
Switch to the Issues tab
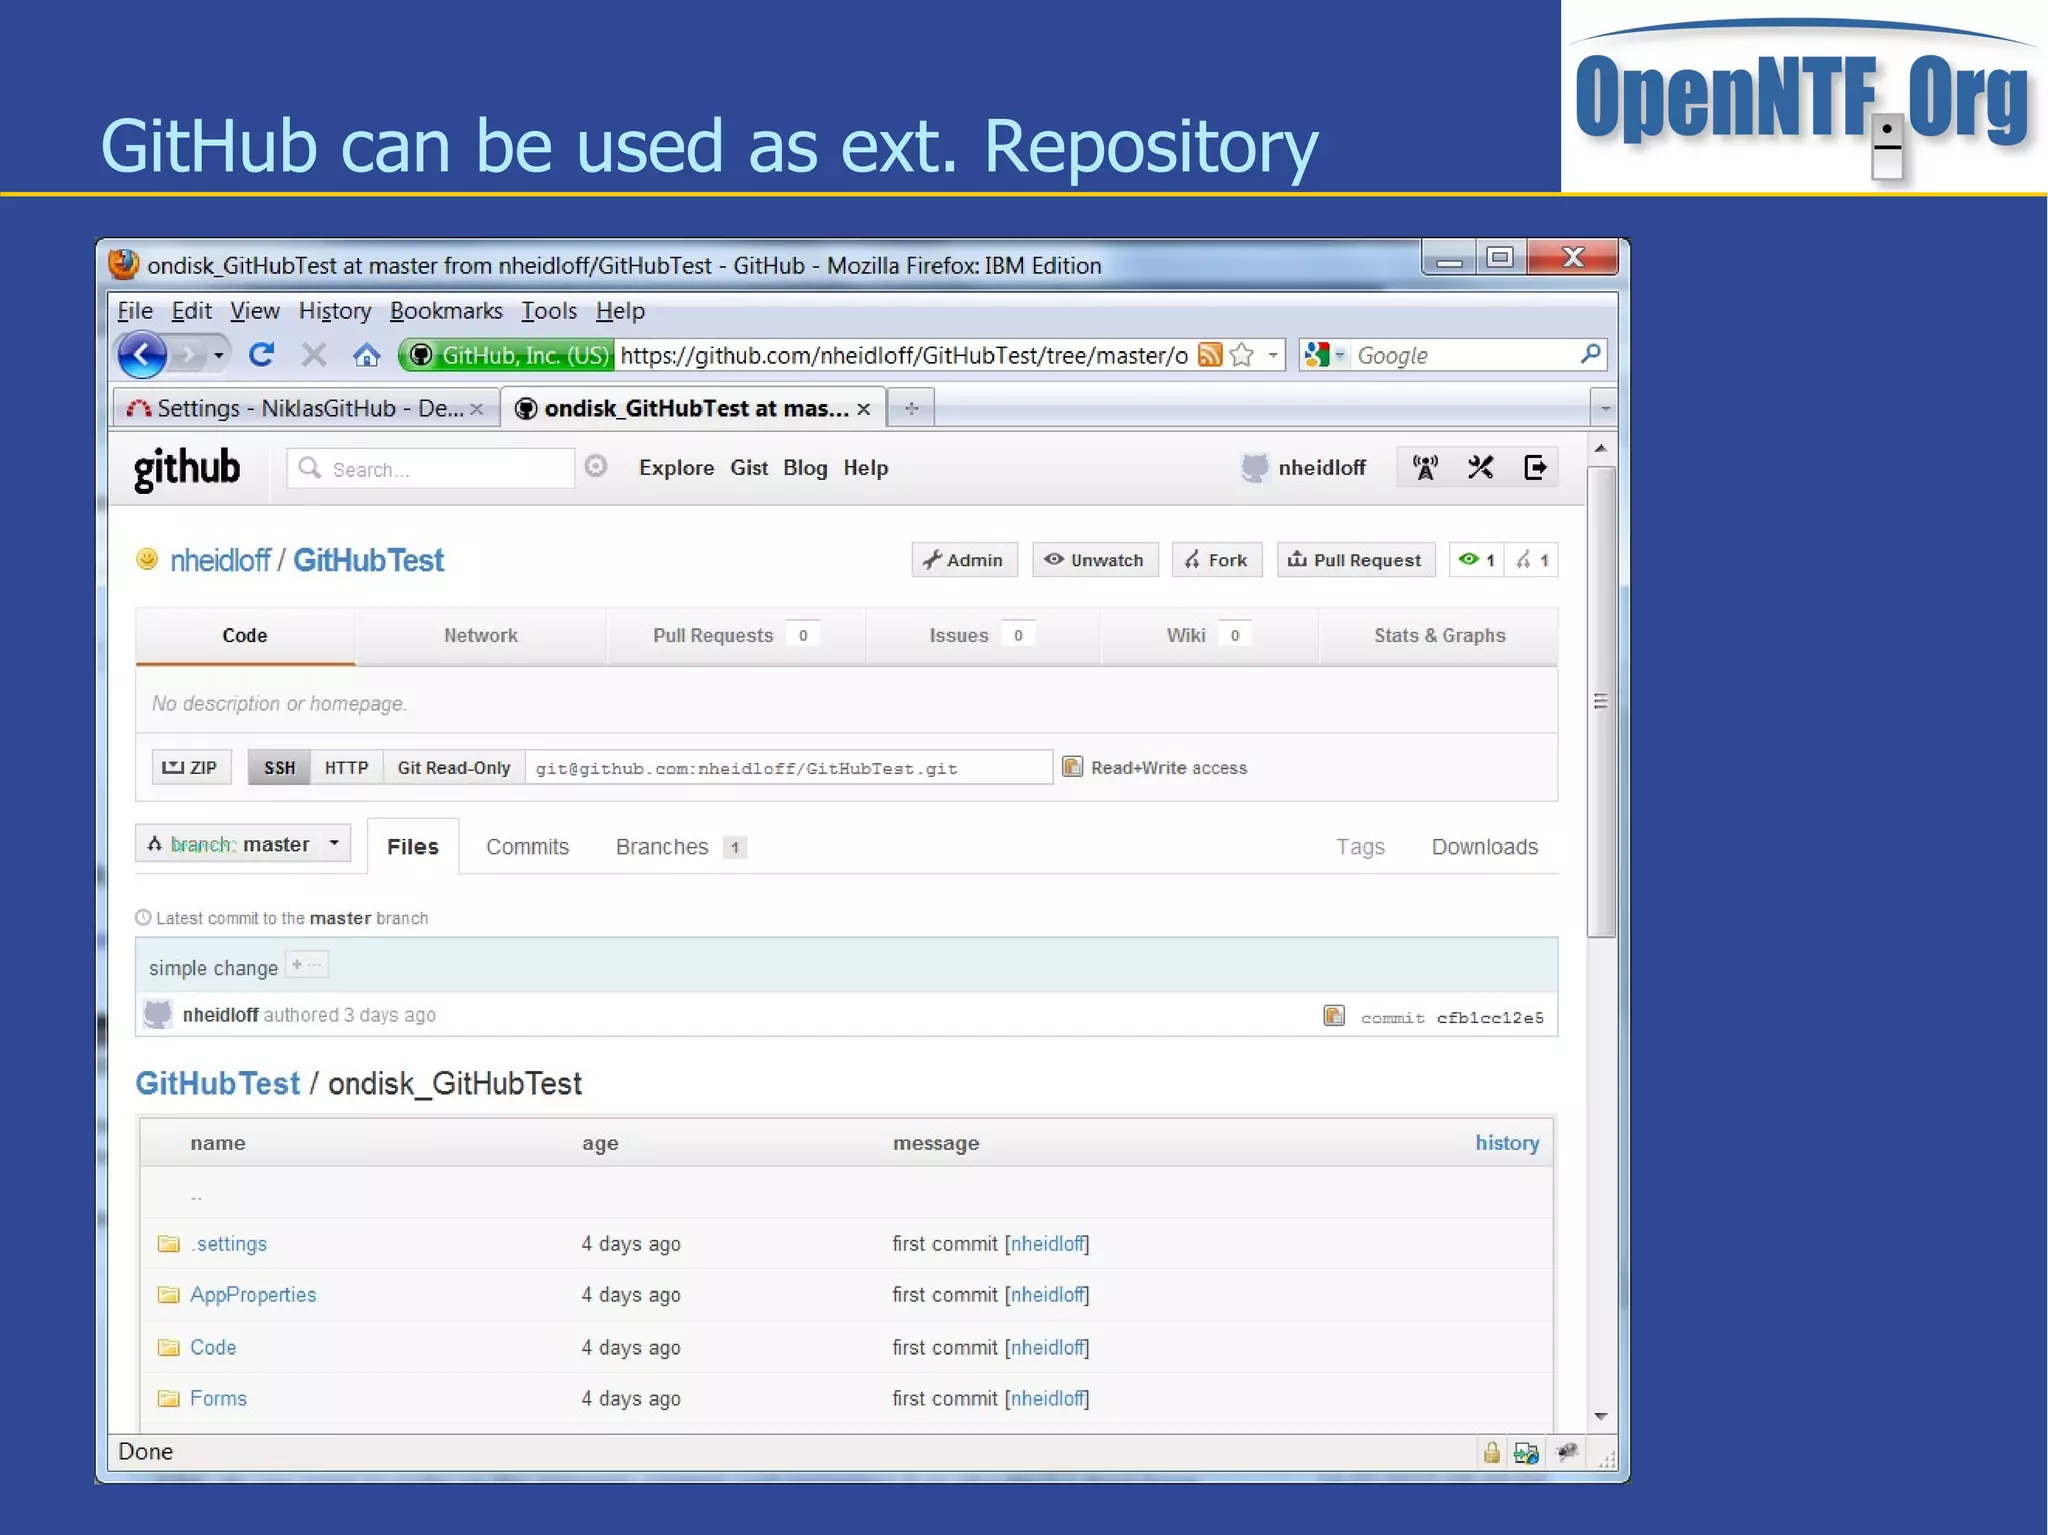(982, 636)
